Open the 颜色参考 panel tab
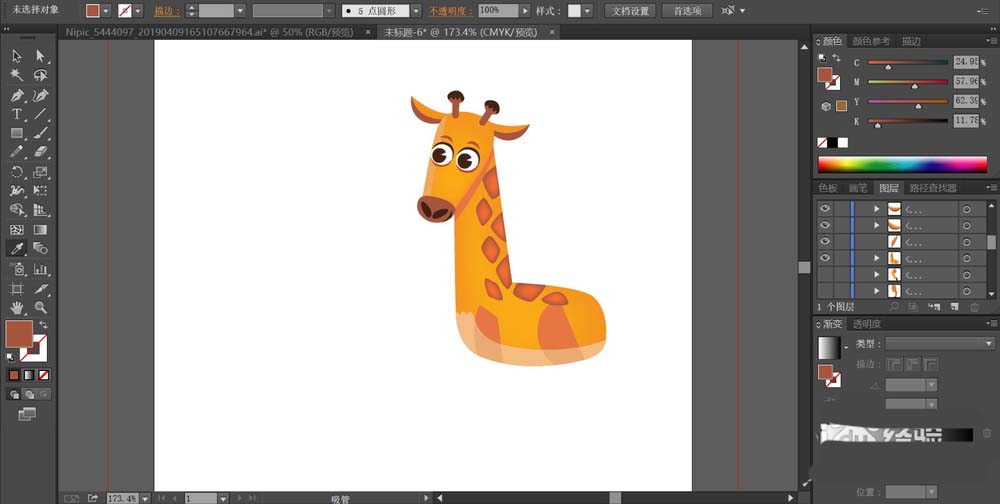The width and height of the screenshot is (1000, 504). [871, 41]
